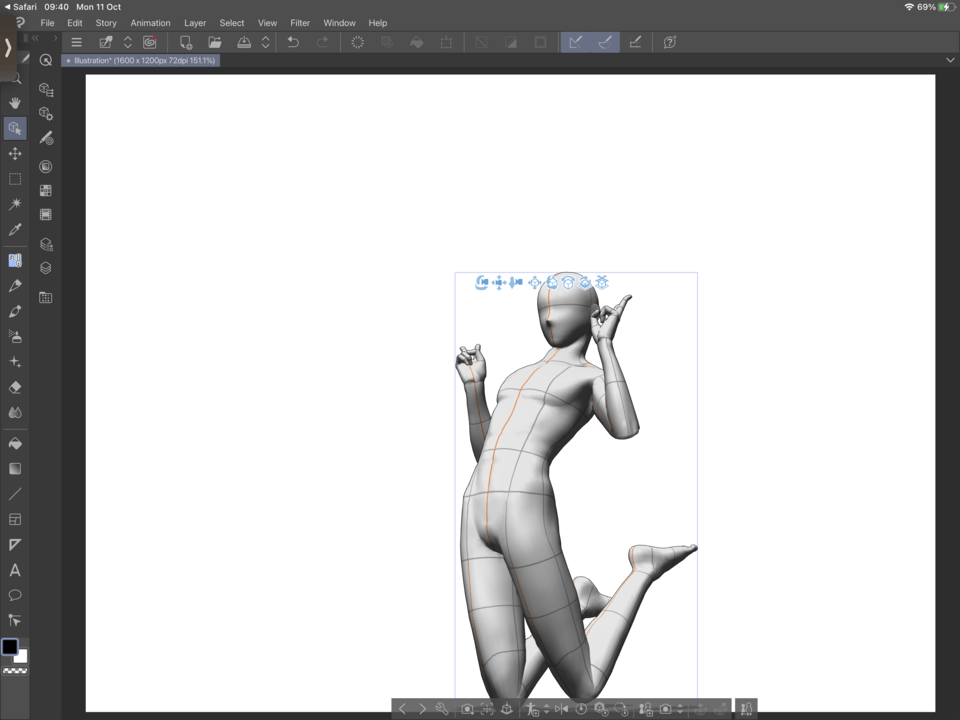Open the File menu
Viewport: 960px width, 720px height.
pos(47,23)
